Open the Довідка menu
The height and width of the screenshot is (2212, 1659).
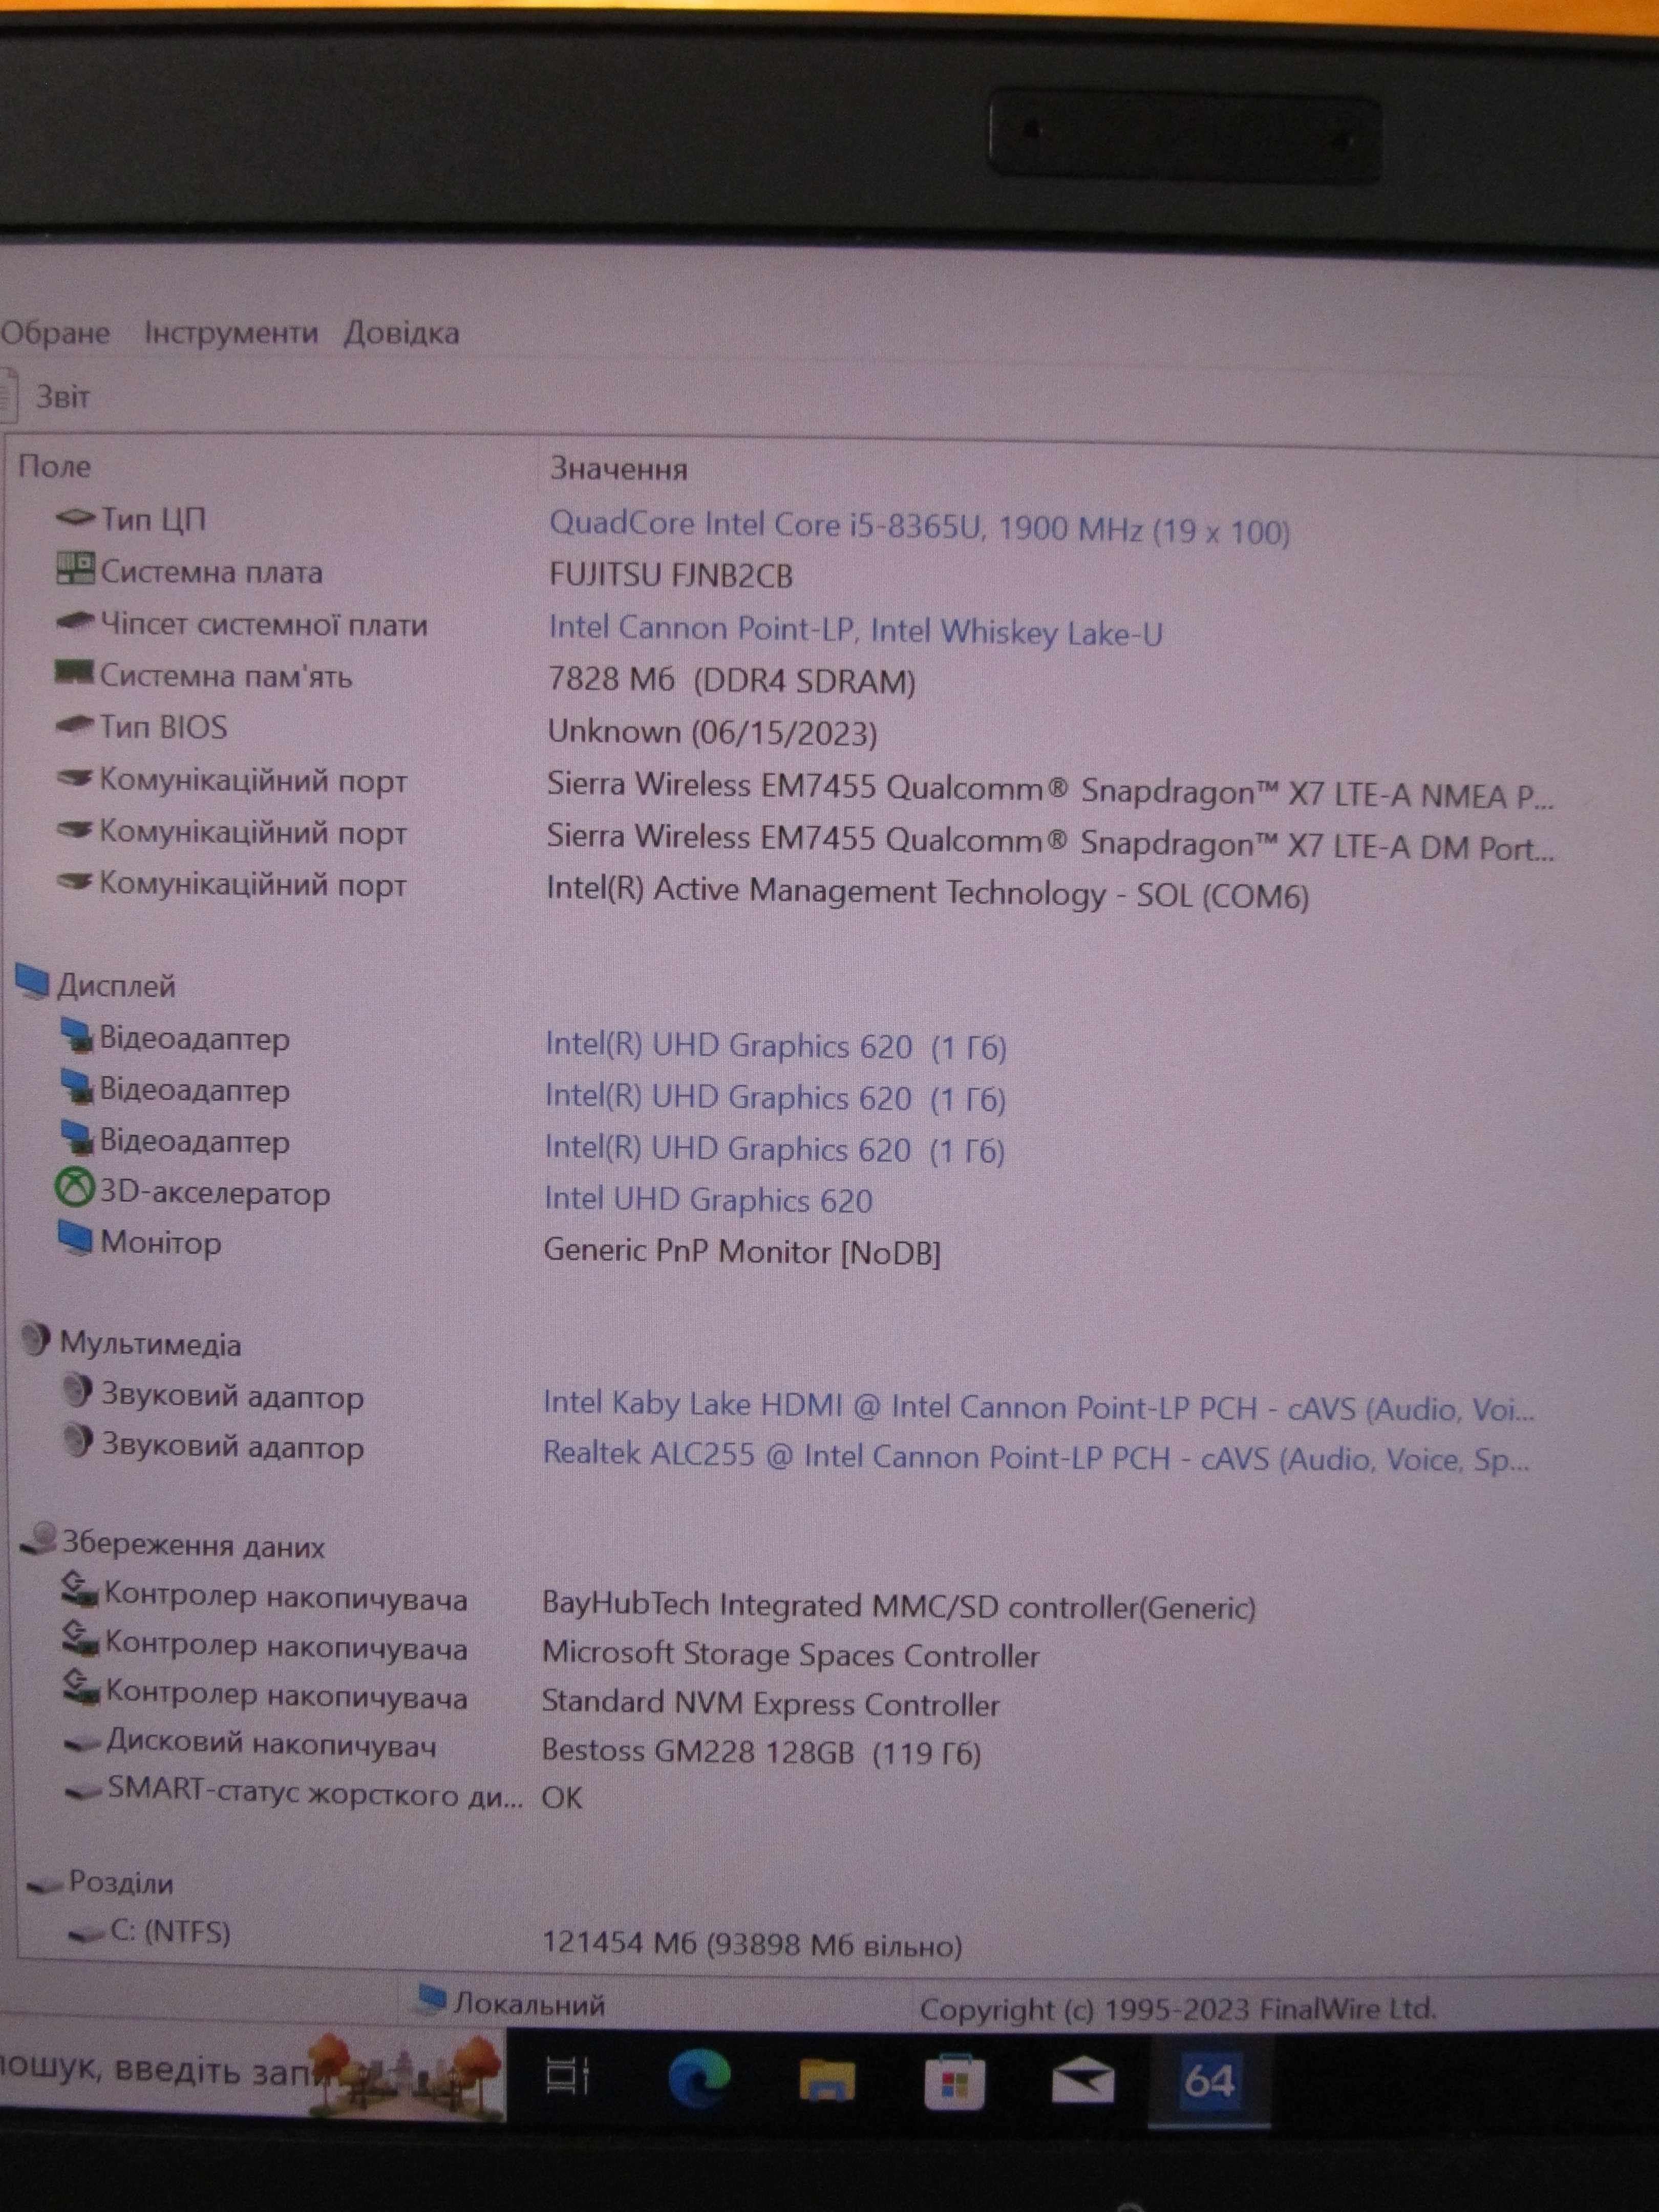click(x=402, y=333)
